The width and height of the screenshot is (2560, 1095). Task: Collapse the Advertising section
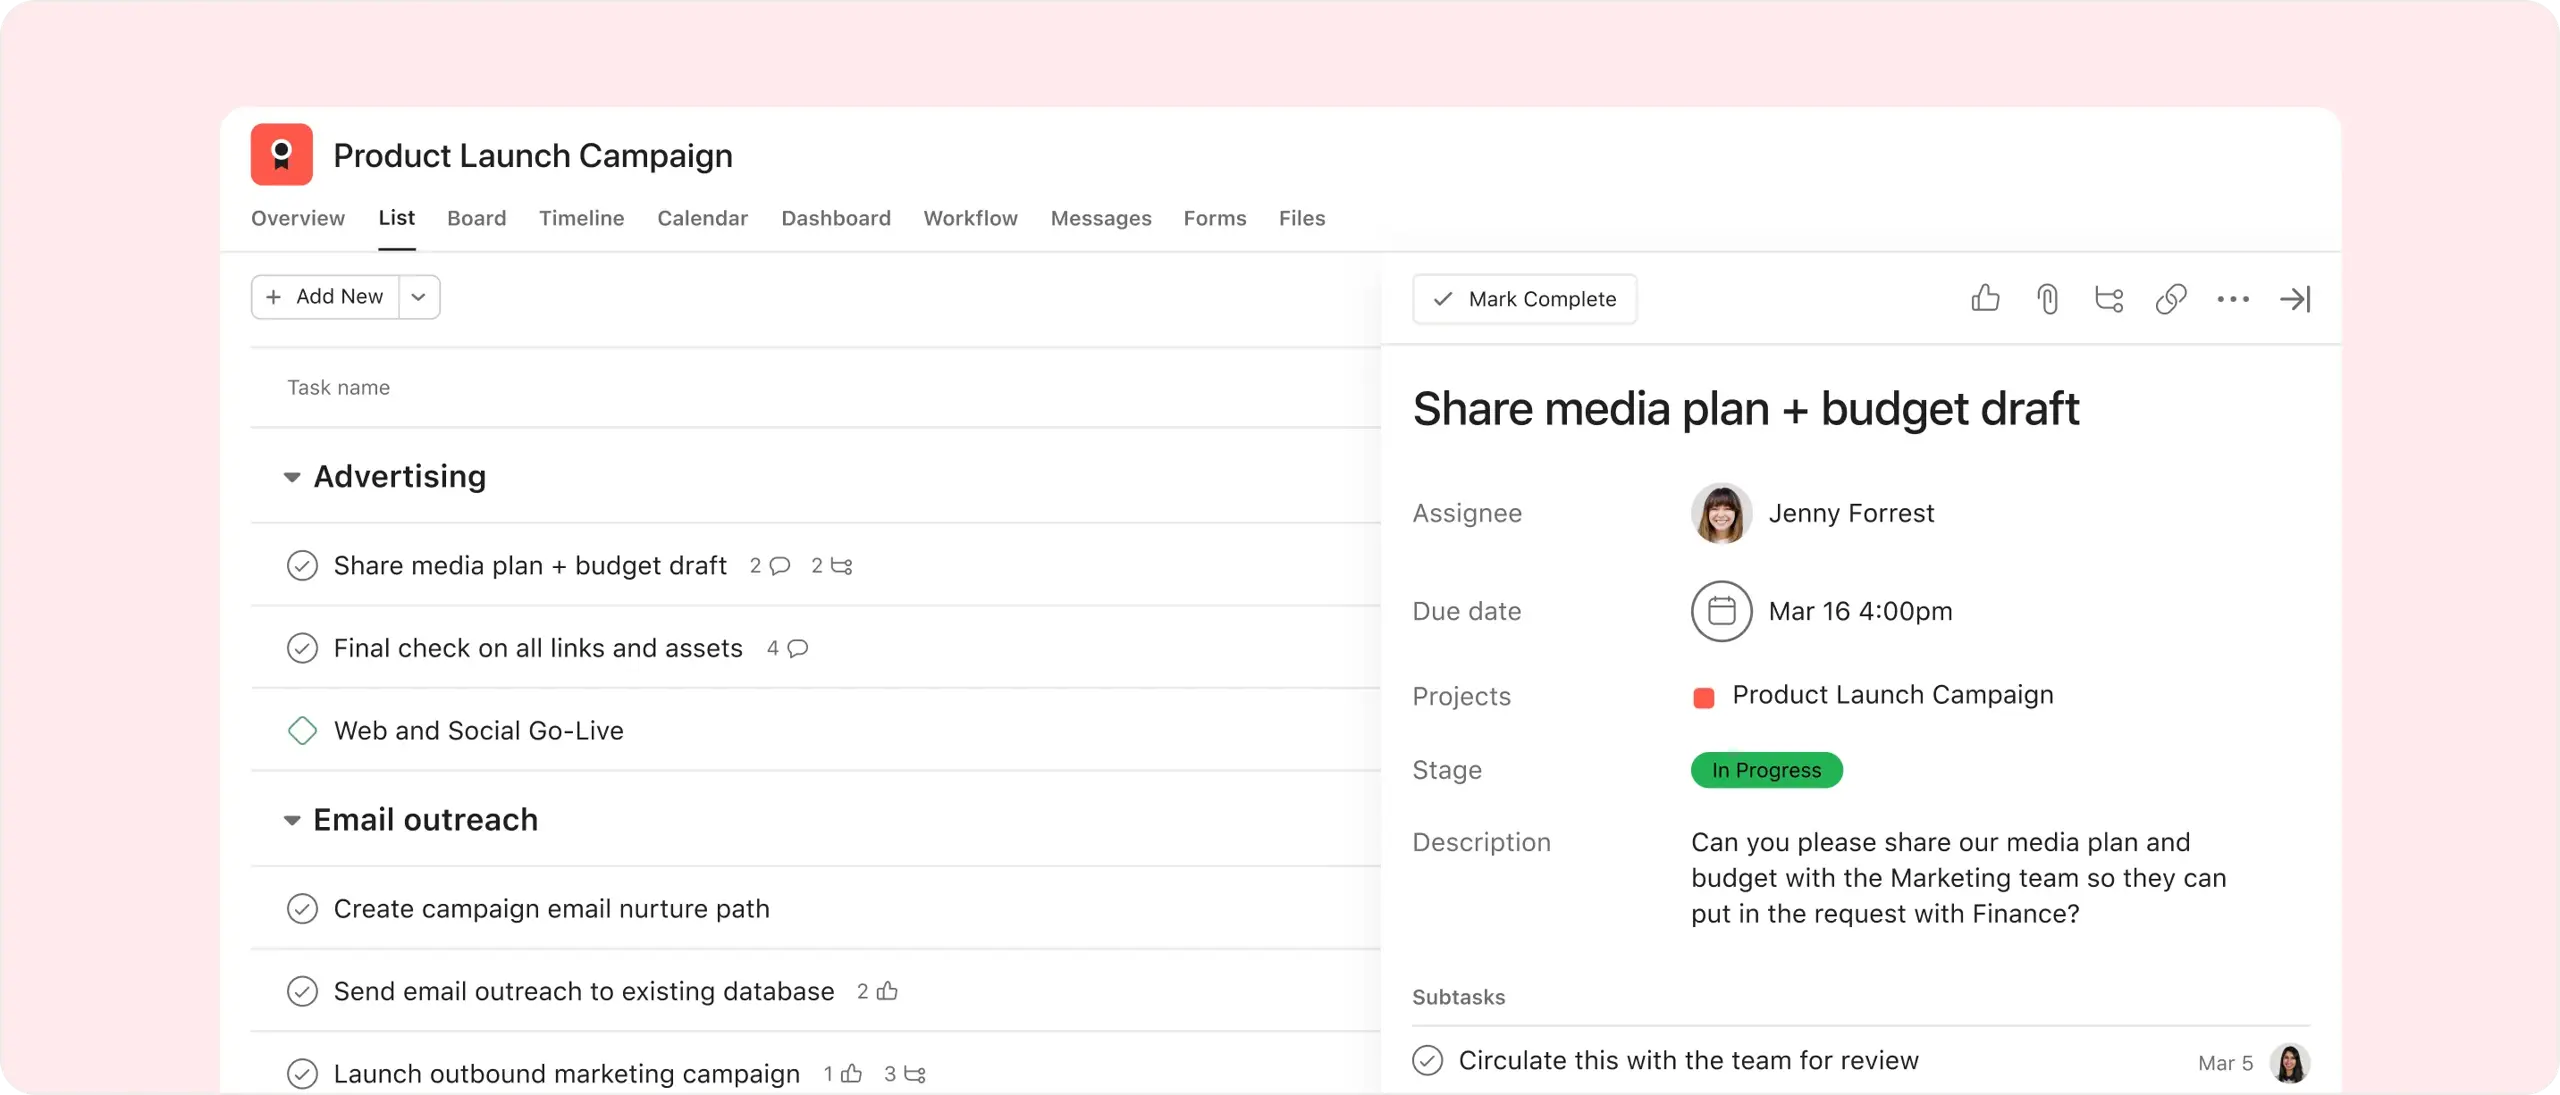(292, 477)
